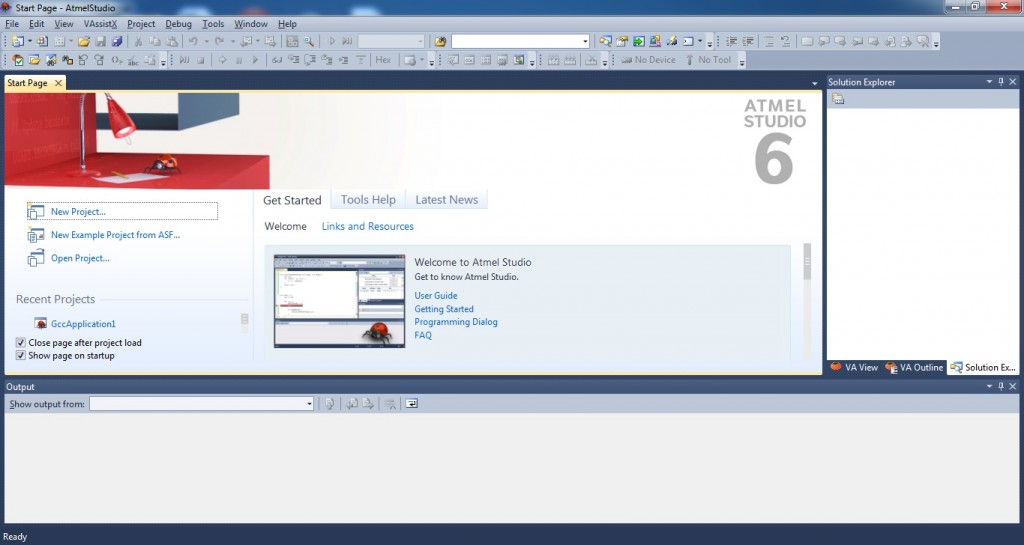1024x545 pixels.
Task: Open the search combo box dropdown in toolbar
Action: click(x=585, y=42)
